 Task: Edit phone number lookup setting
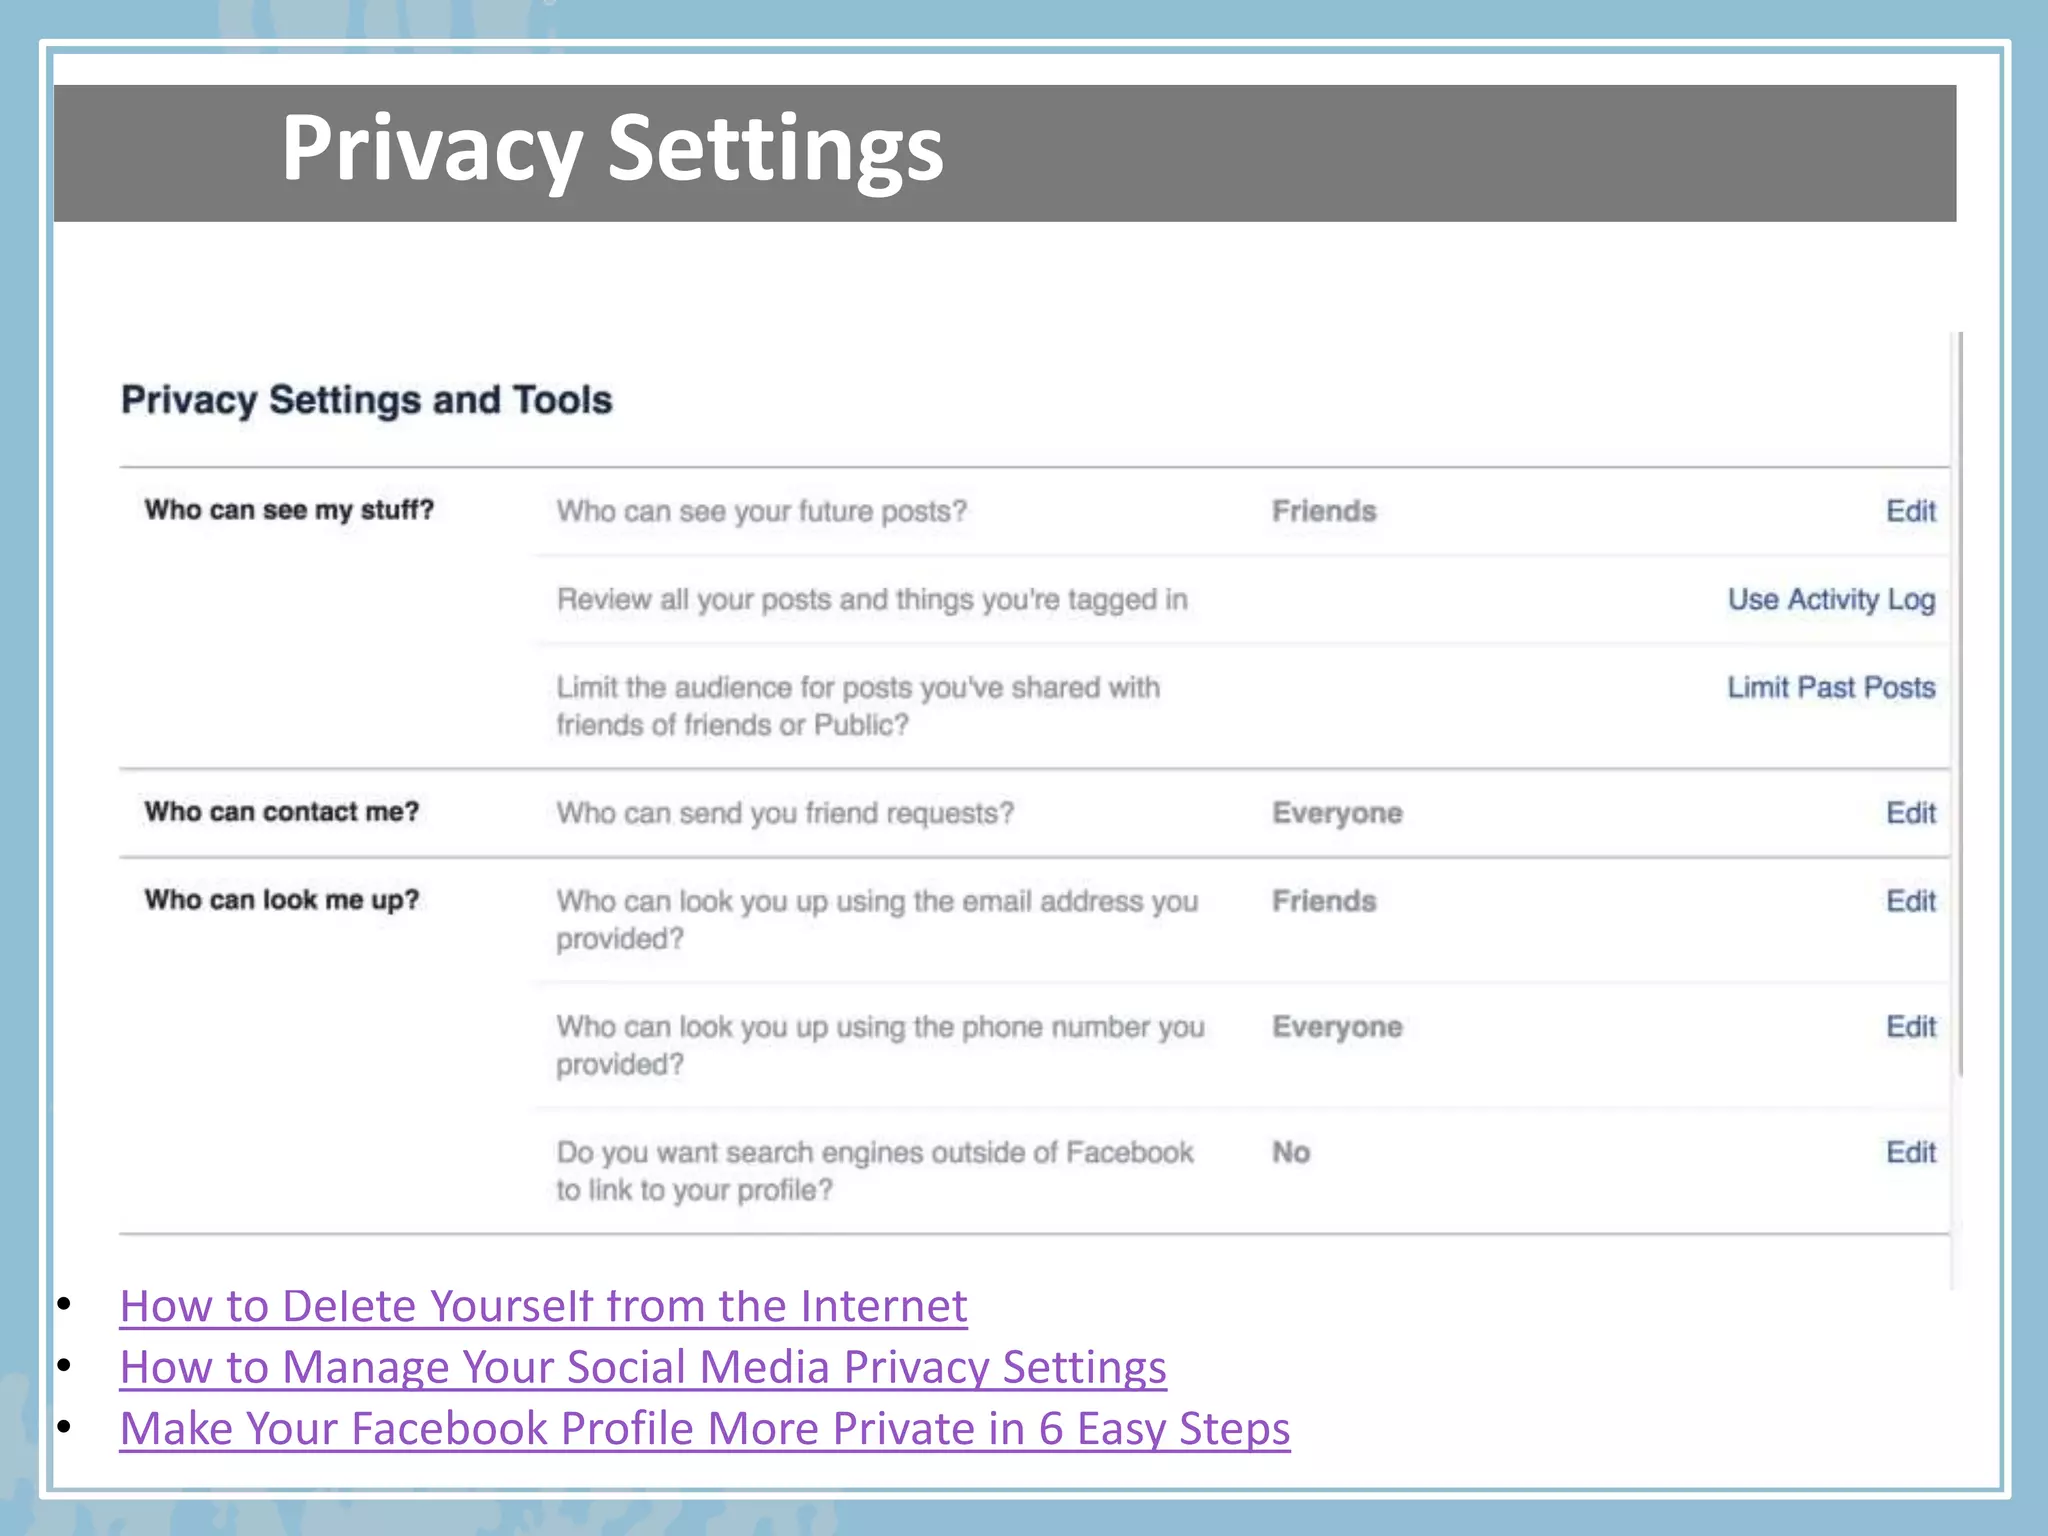(1910, 1027)
